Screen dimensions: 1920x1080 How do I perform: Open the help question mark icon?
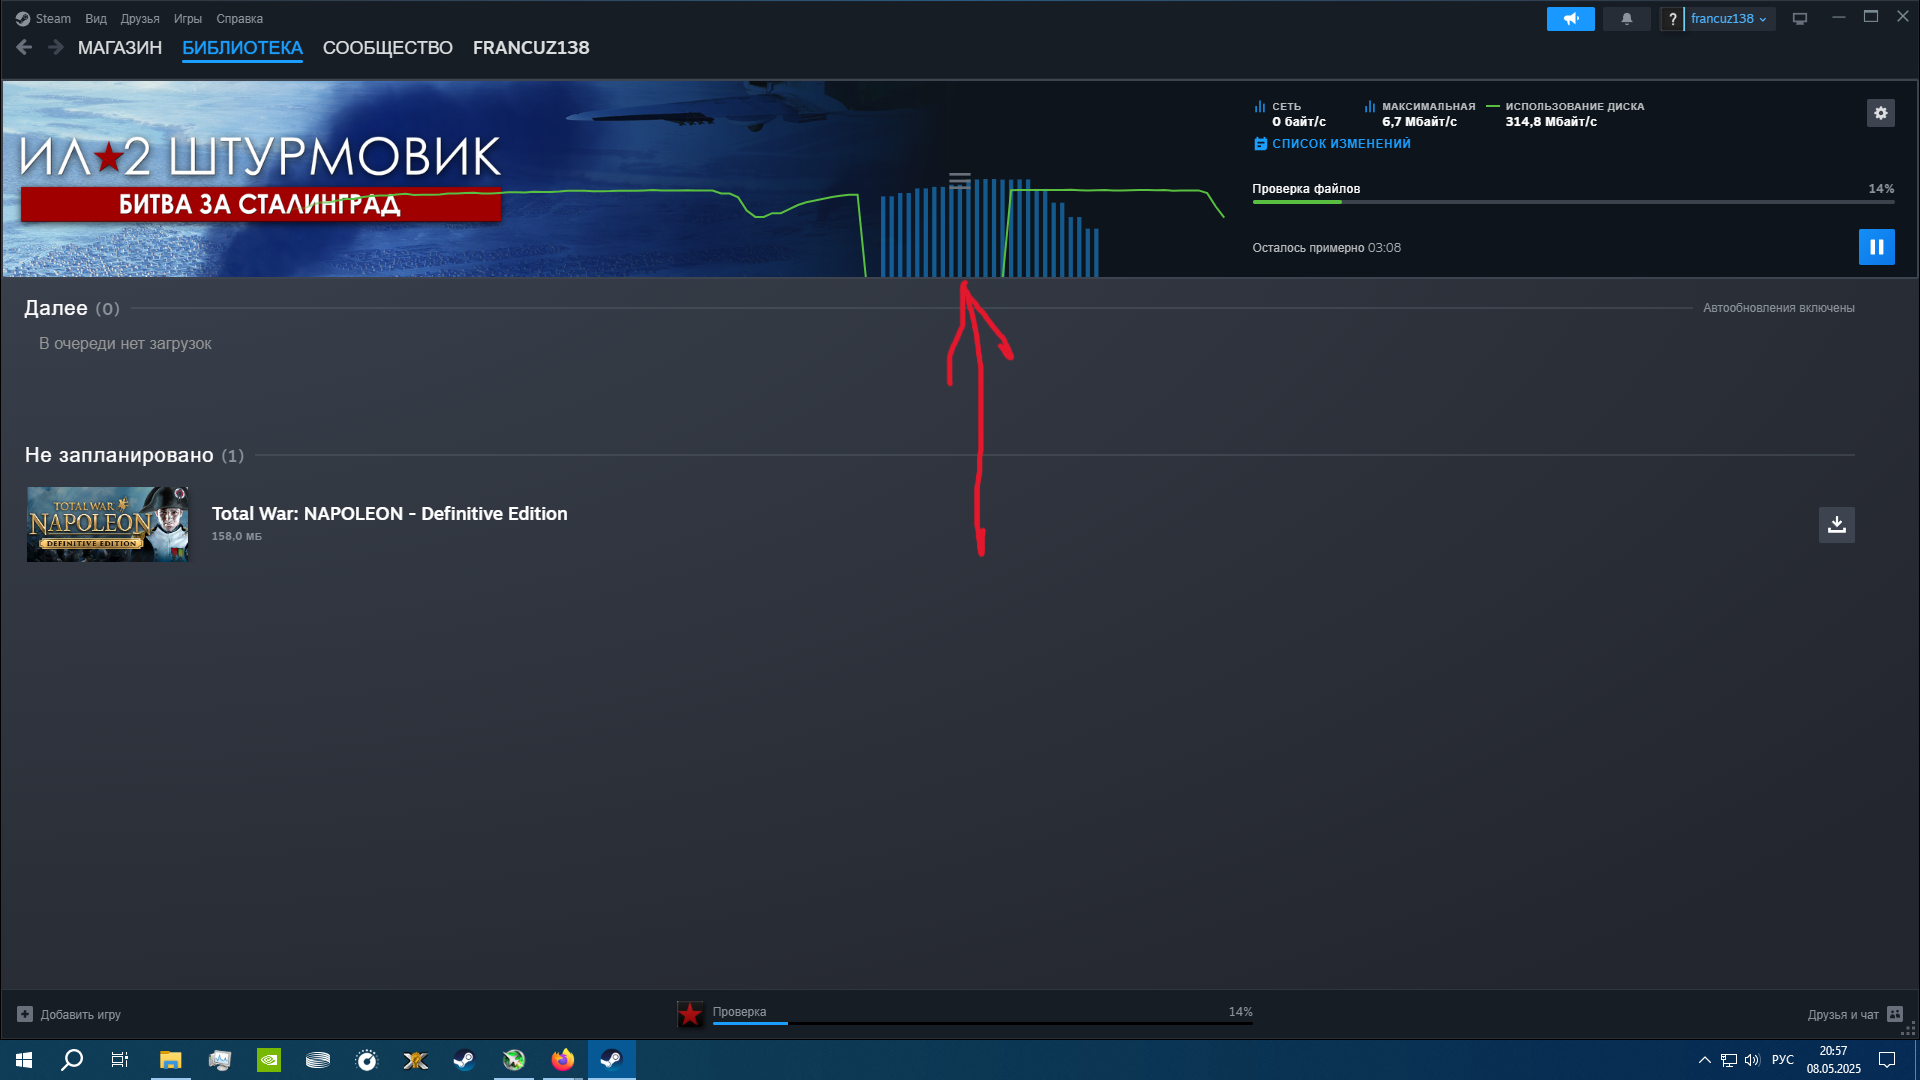pos(1672,19)
